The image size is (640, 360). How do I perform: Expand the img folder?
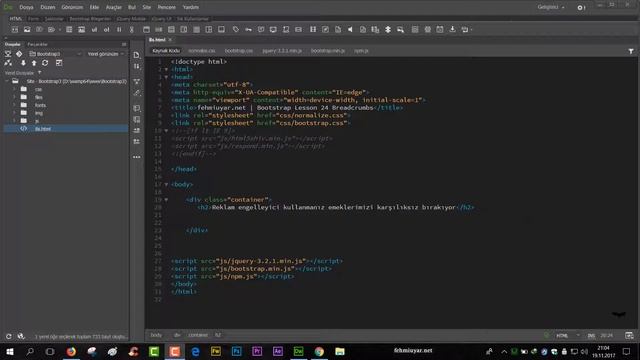(14, 113)
